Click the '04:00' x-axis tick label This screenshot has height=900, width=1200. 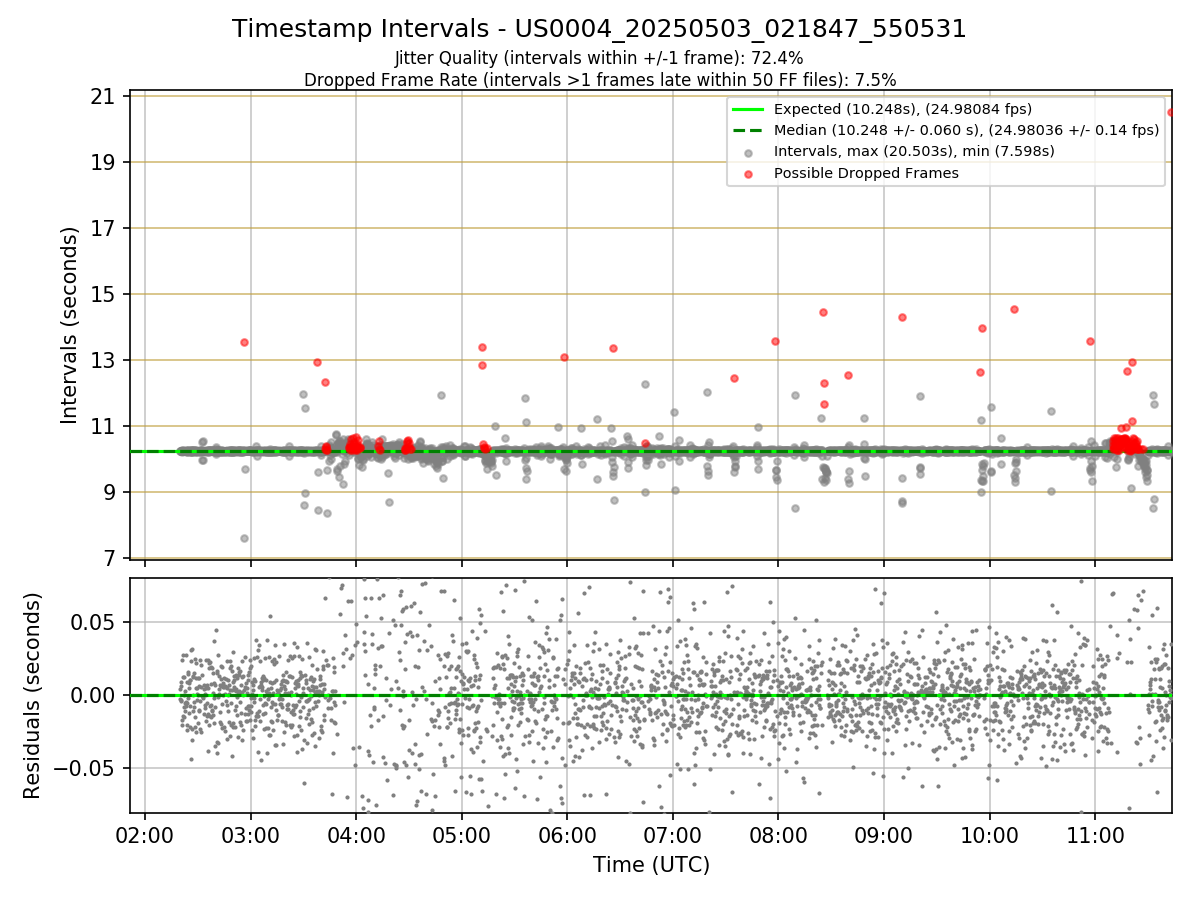pos(356,835)
